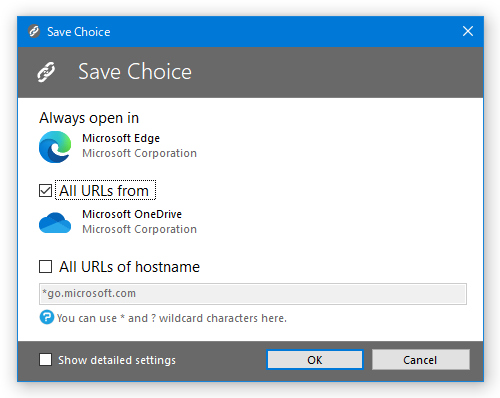The height and width of the screenshot is (398, 500).
Task: Confirm with the OK button
Action: point(315,360)
